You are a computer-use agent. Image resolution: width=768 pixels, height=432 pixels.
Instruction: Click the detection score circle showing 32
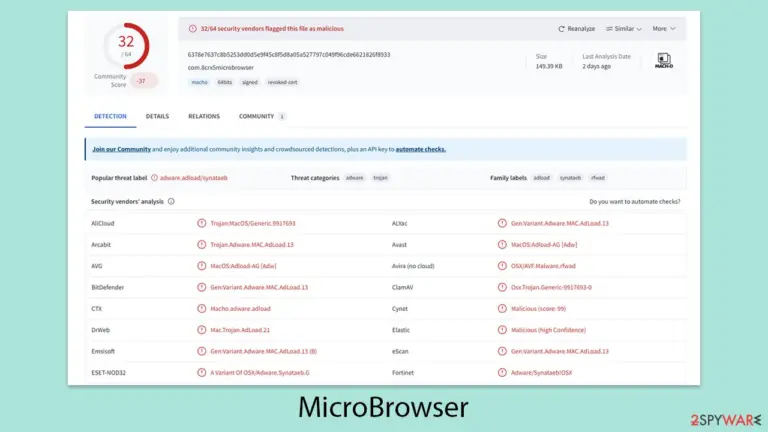click(x=126, y=46)
